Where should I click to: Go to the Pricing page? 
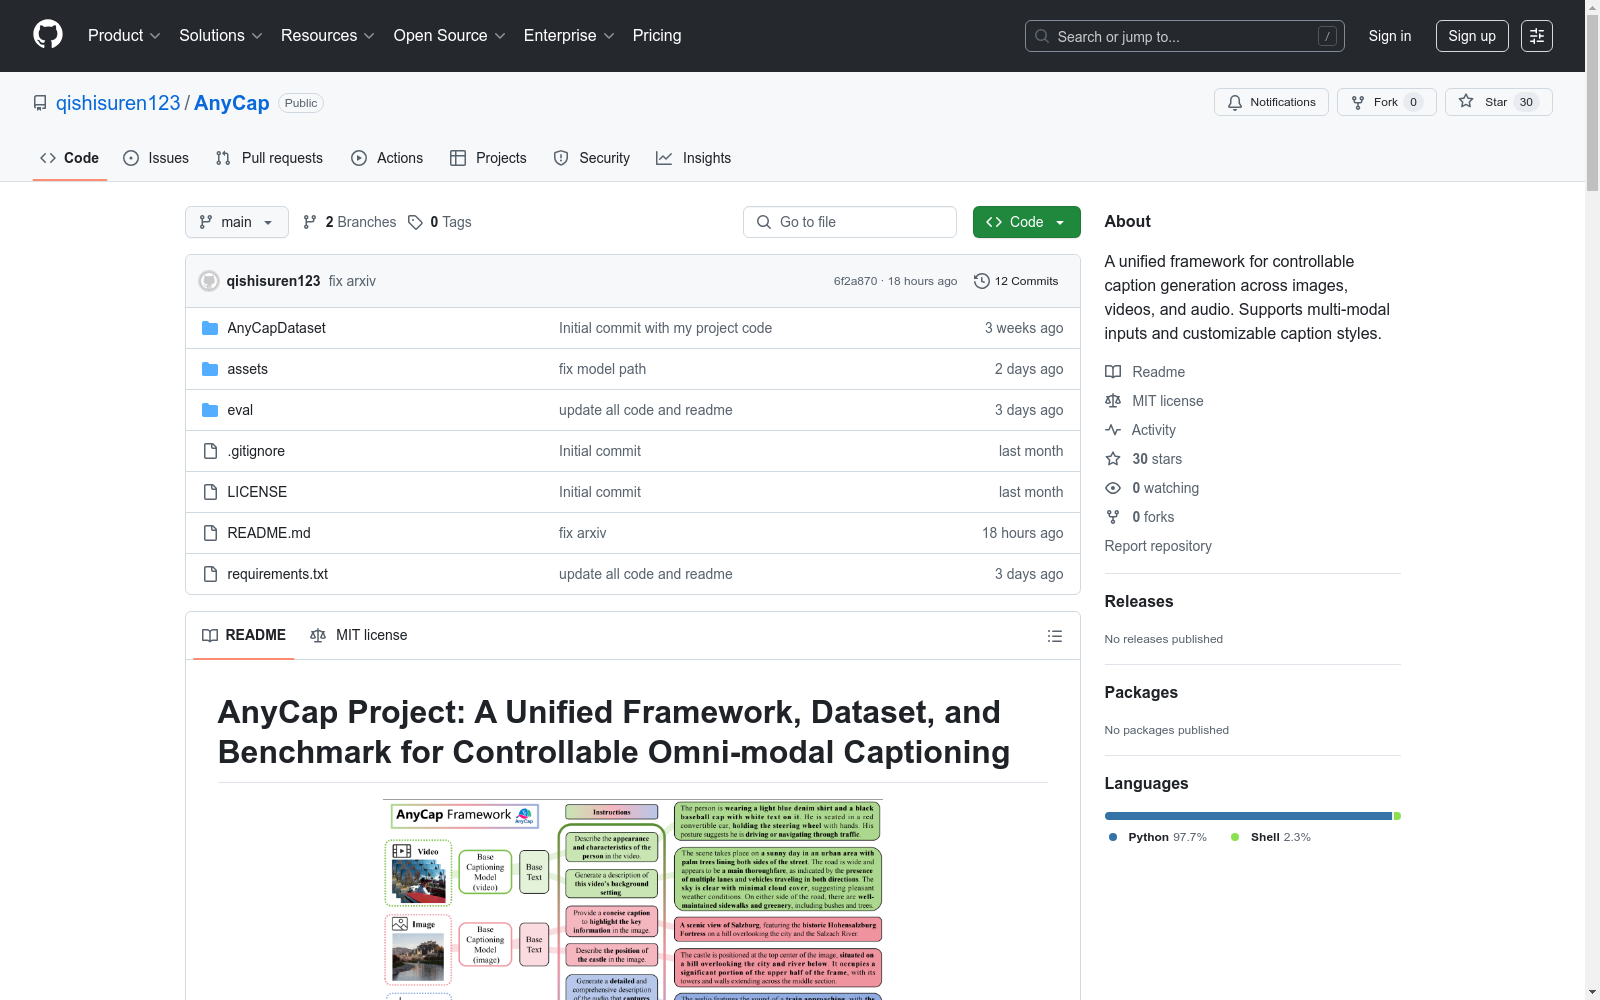[x=657, y=36]
